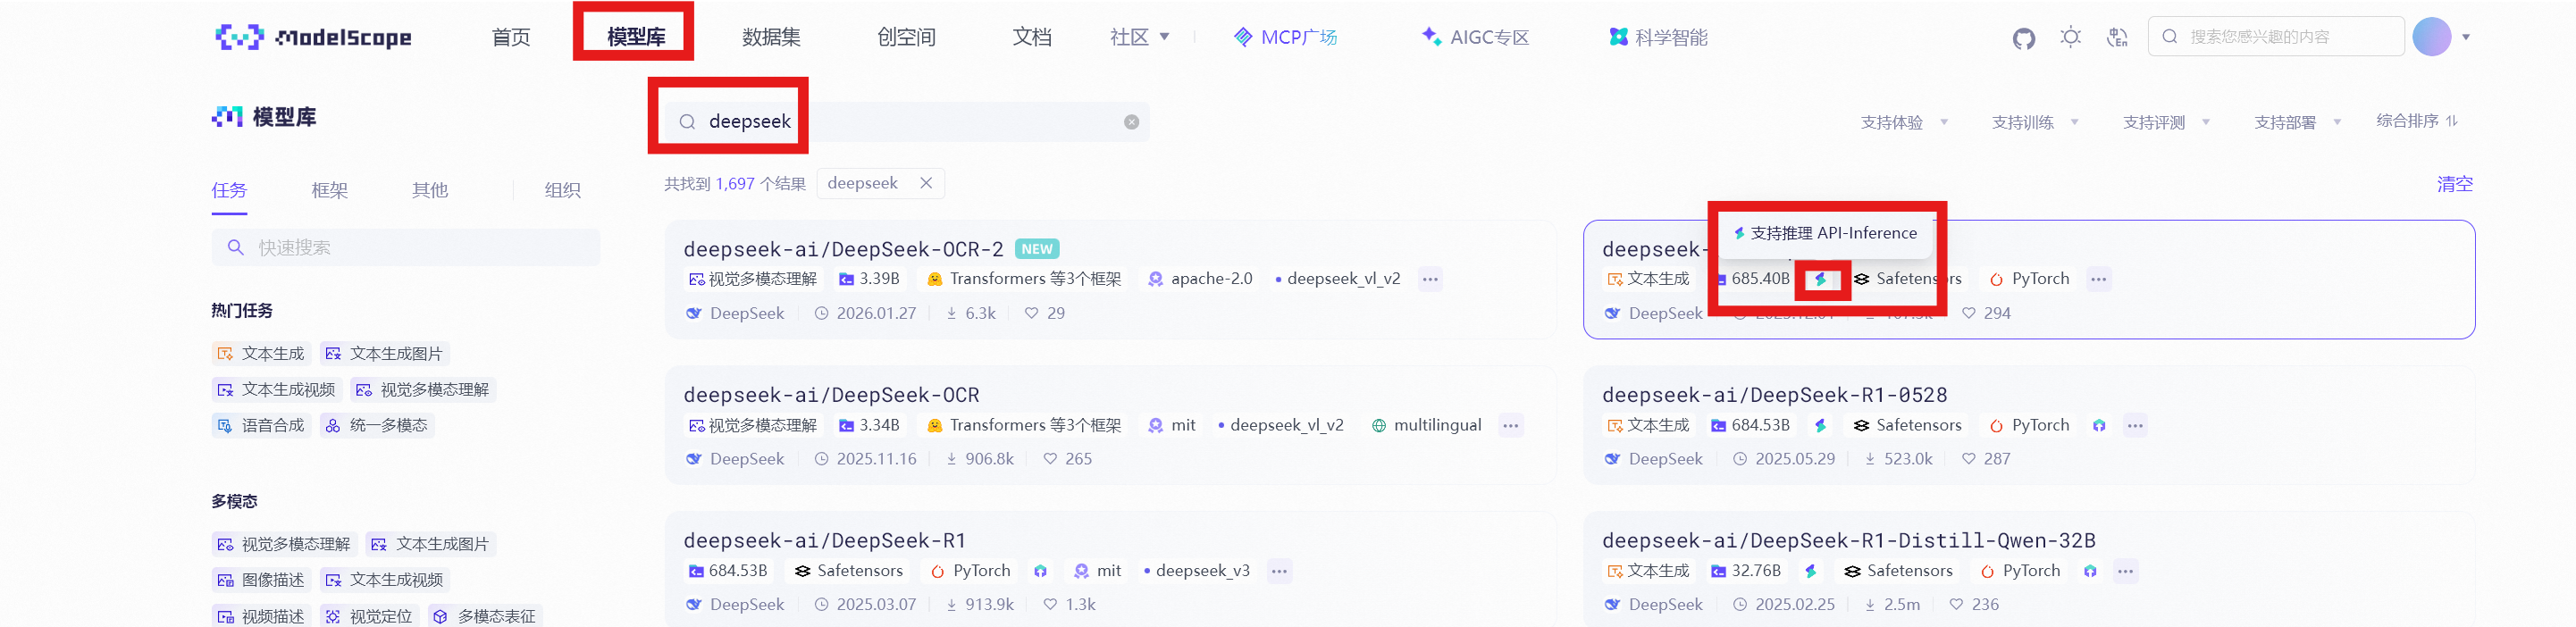Image resolution: width=2576 pixels, height=627 pixels.
Task: Filter by 文本生成 under 热门任务
Action: pos(260,354)
